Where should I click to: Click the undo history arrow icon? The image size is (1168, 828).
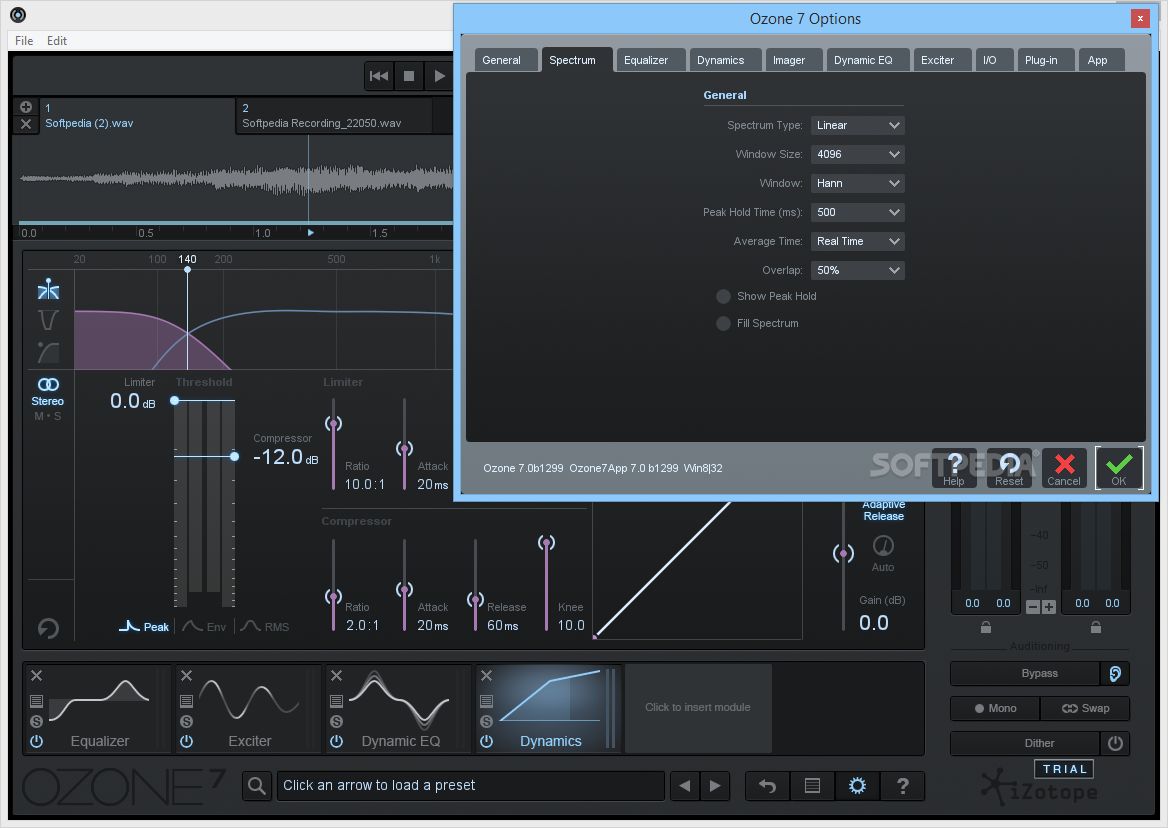pos(767,786)
